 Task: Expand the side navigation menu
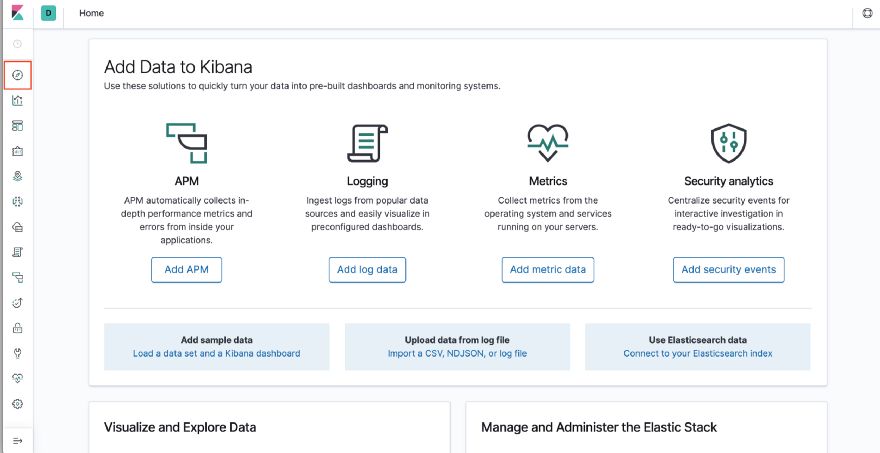click(17, 440)
